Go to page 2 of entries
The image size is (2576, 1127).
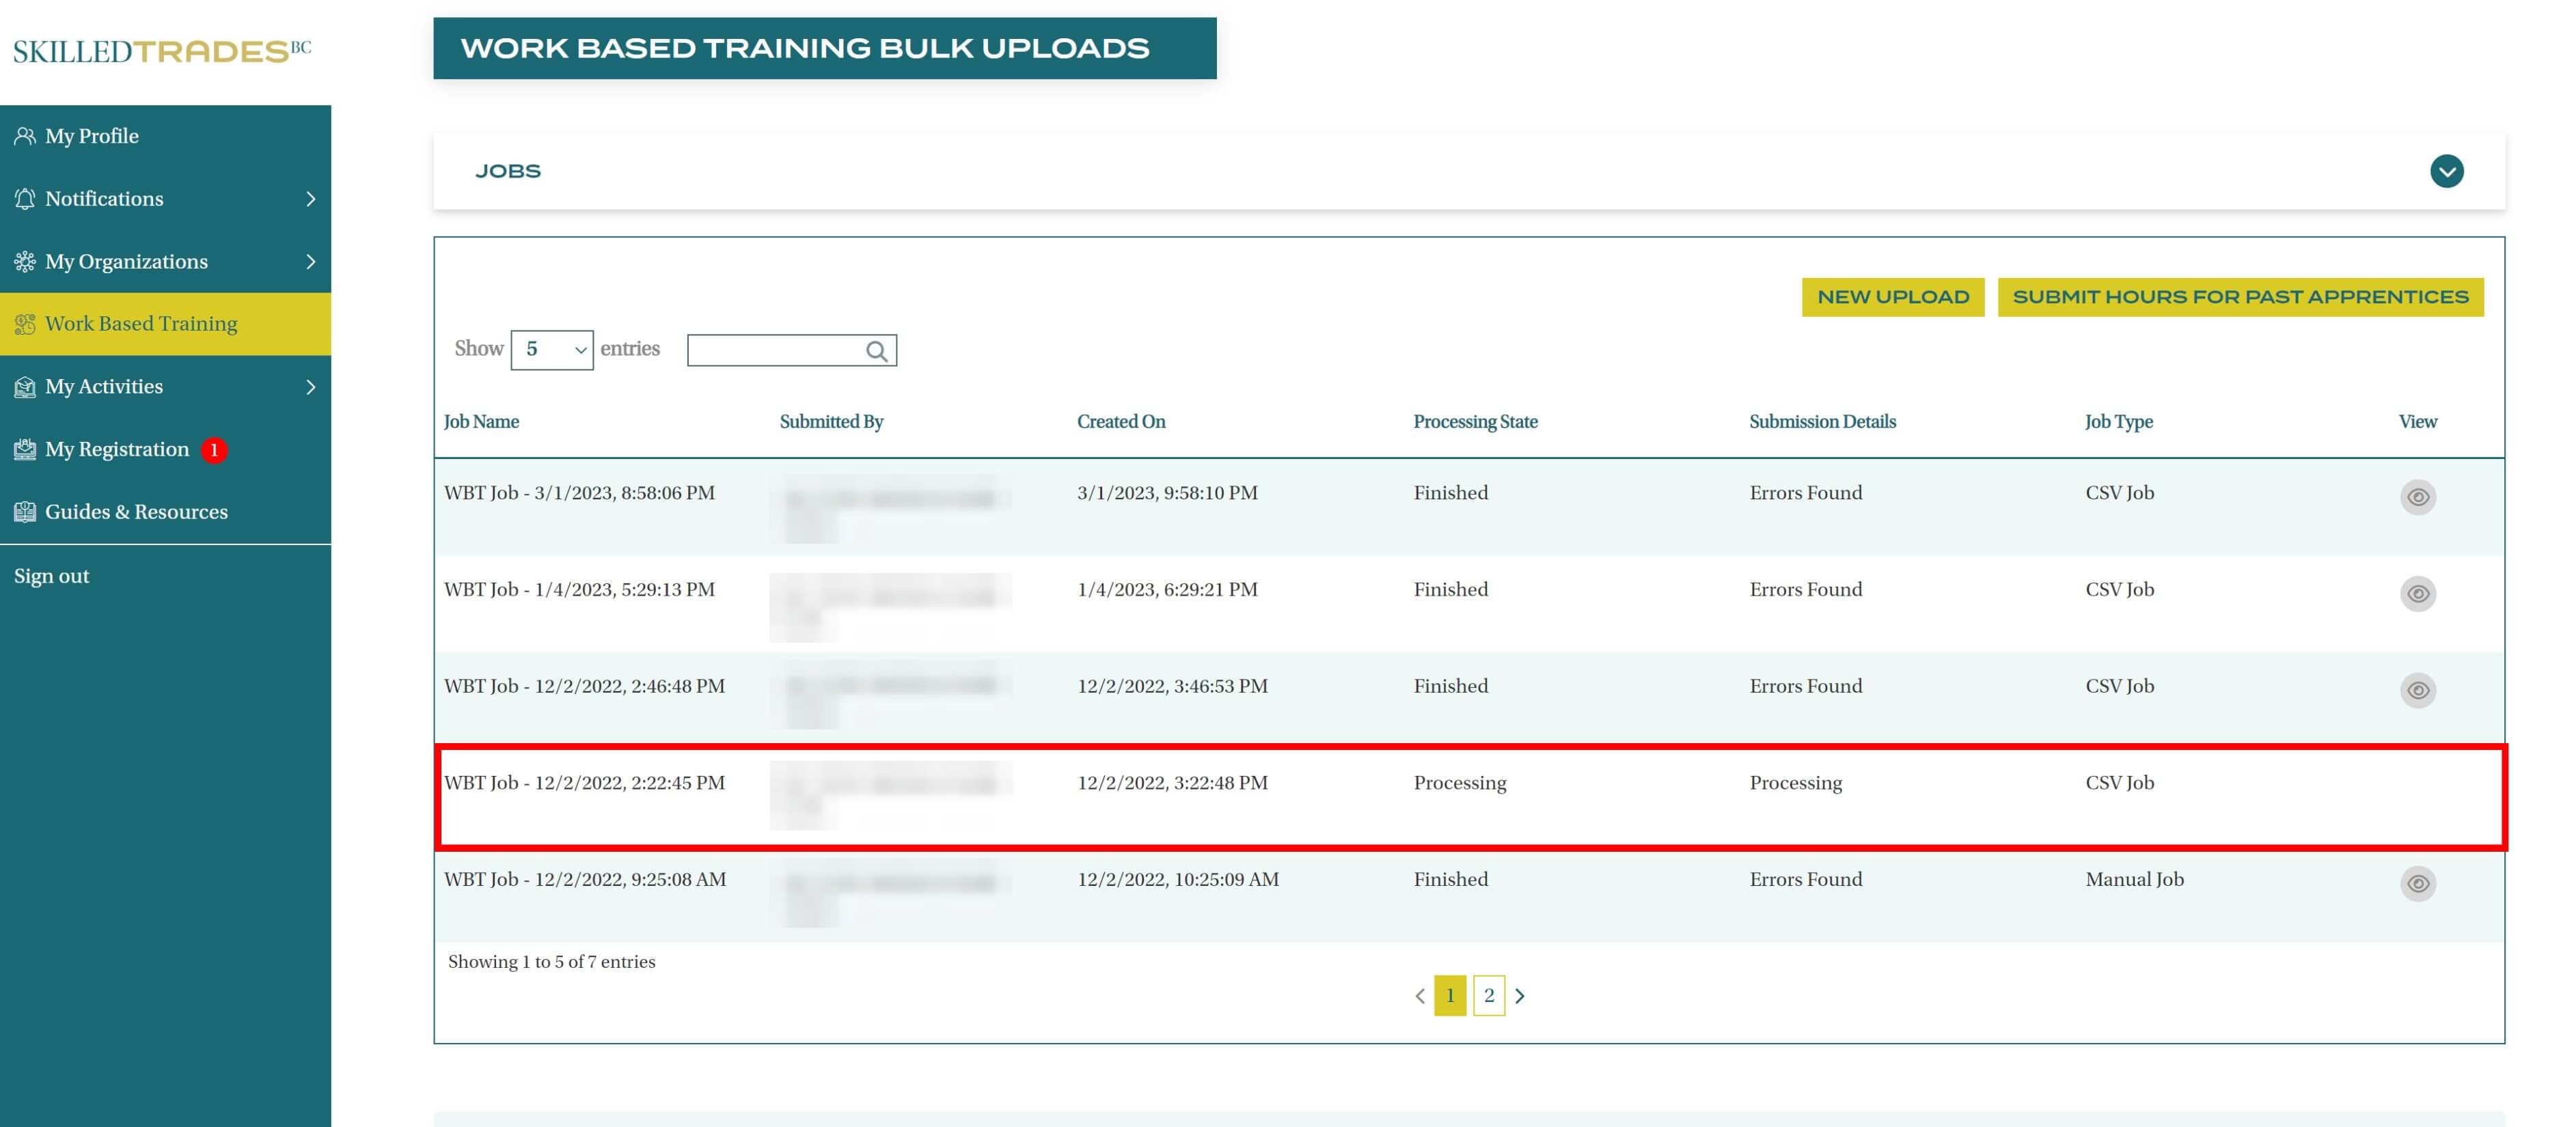click(1488, 996)
